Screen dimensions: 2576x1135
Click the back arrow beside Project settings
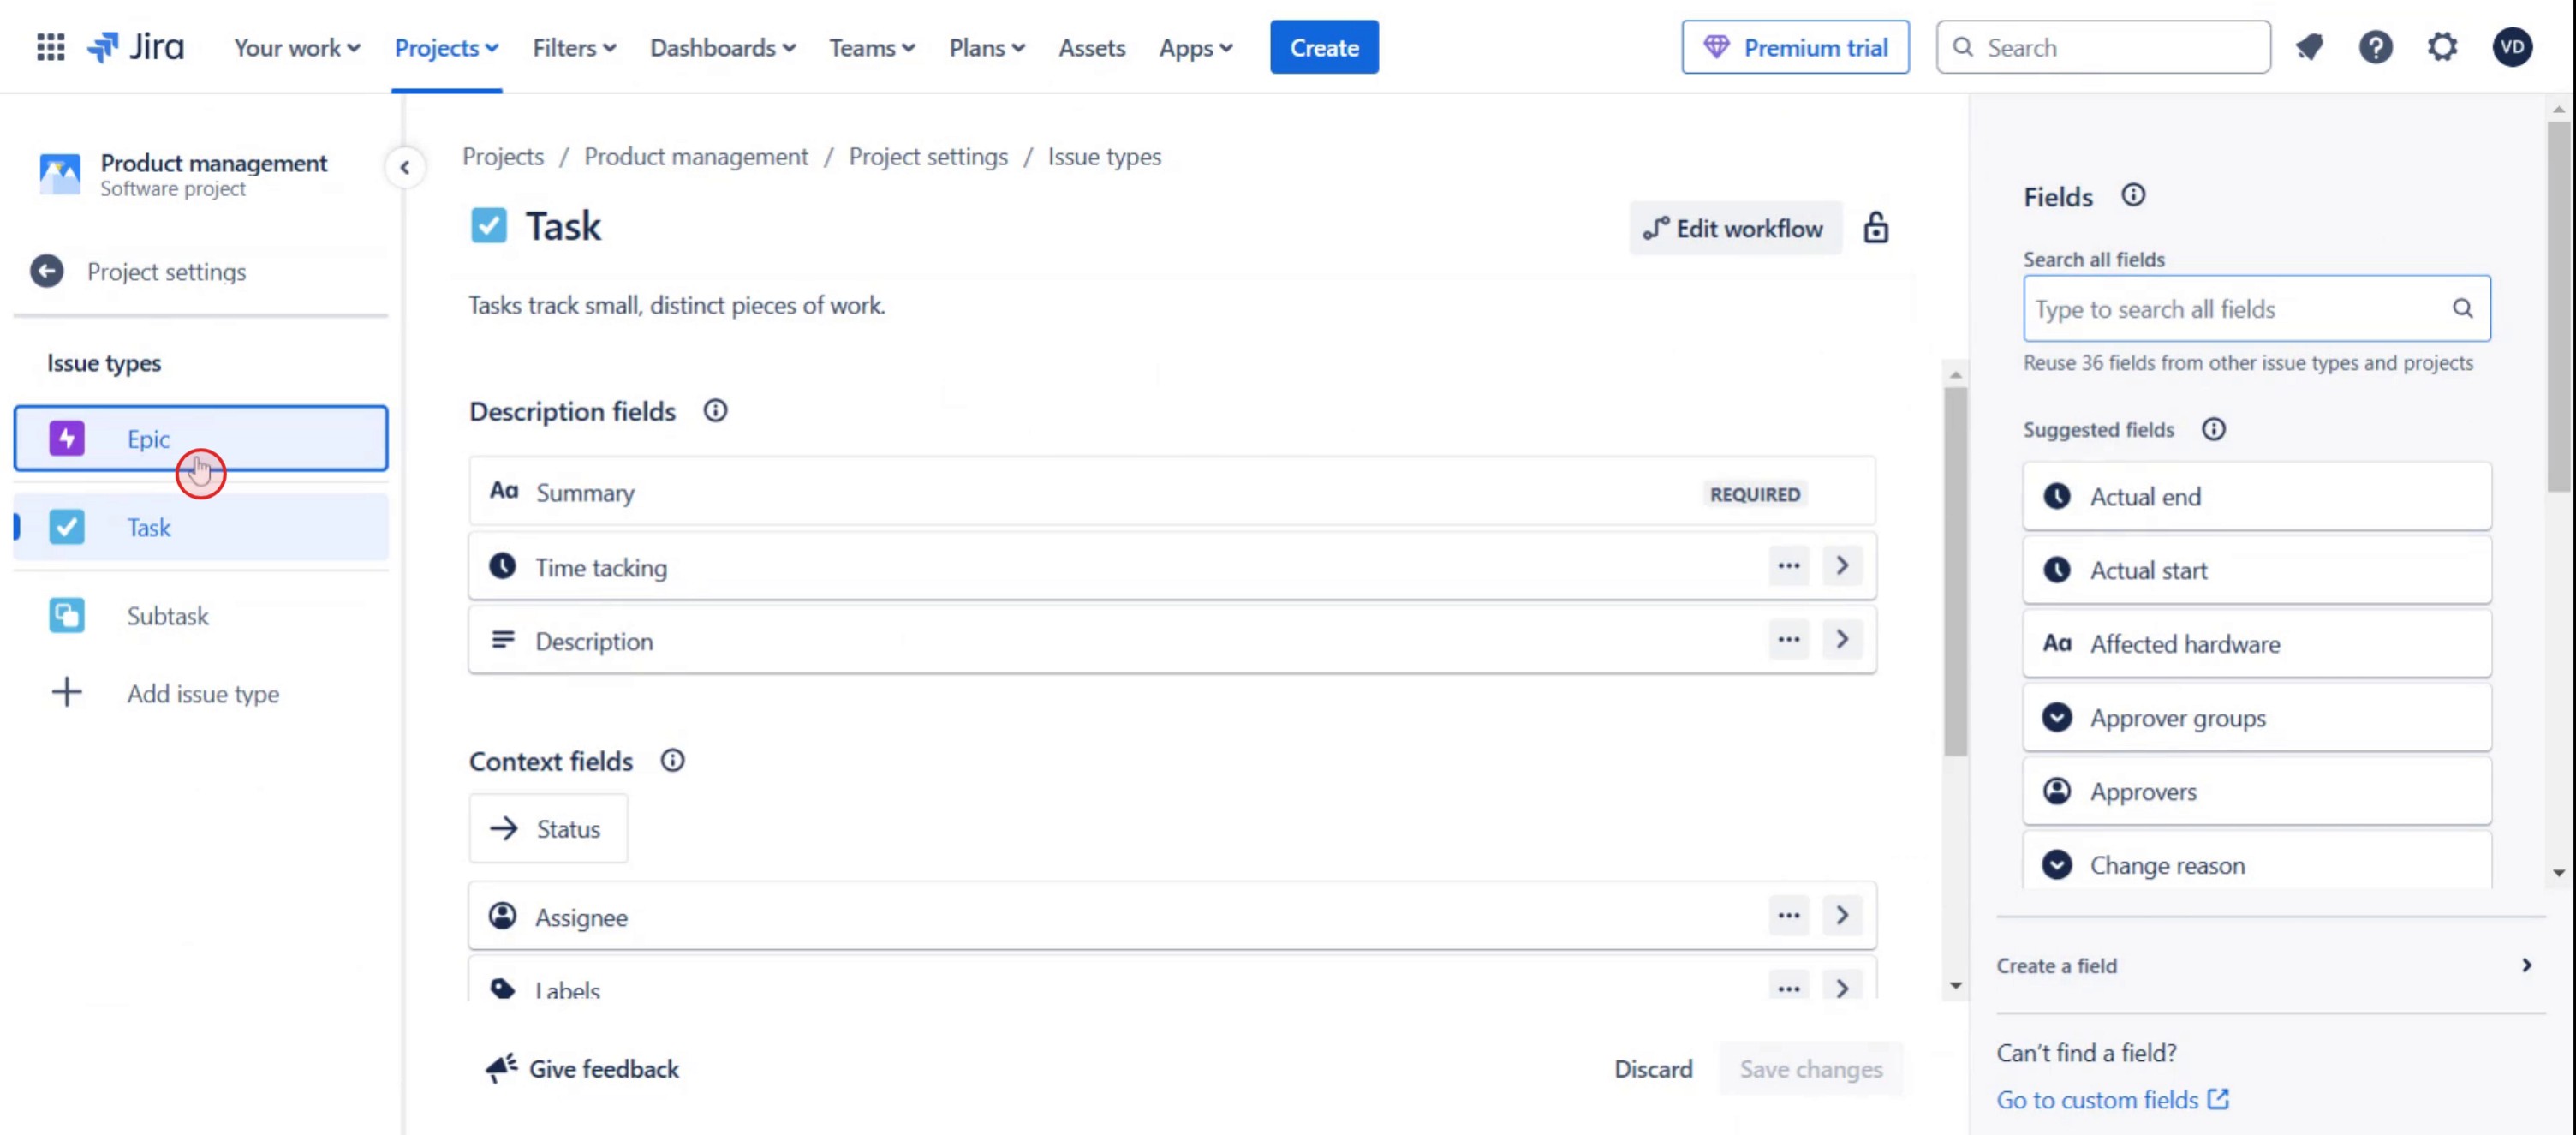click(46, 271)
